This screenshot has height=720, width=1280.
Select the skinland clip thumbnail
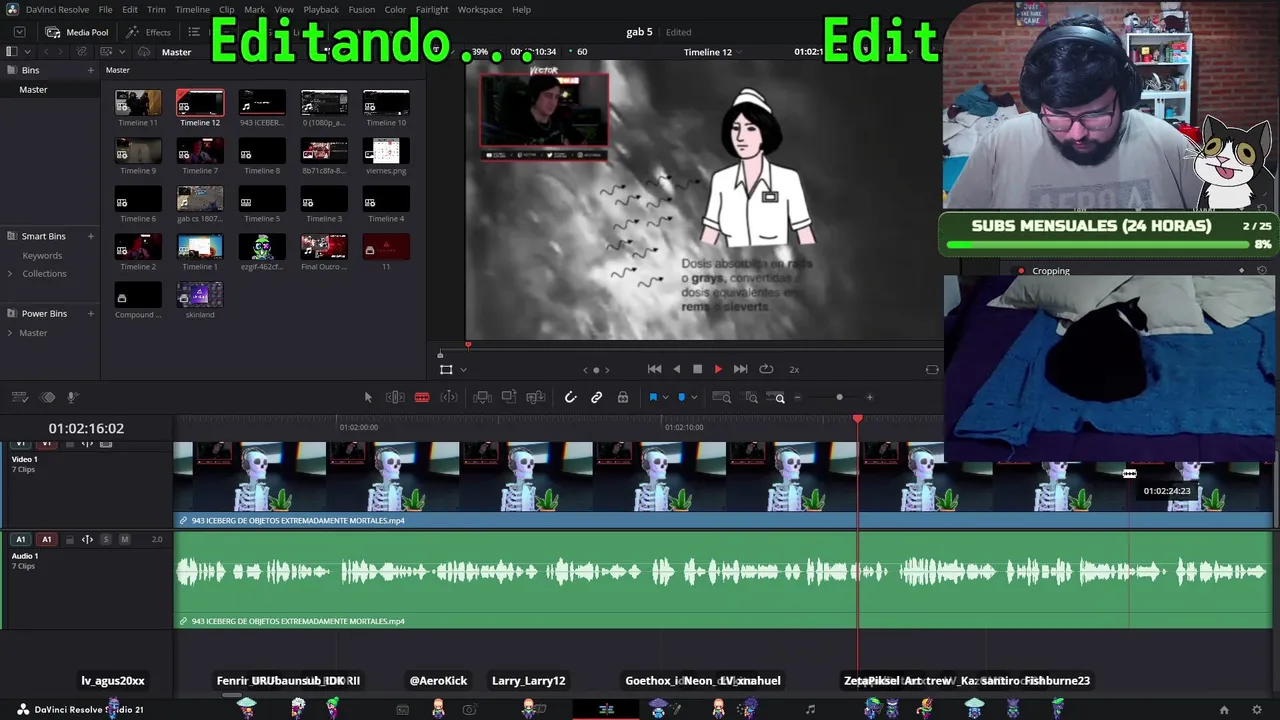pos(200,295)
